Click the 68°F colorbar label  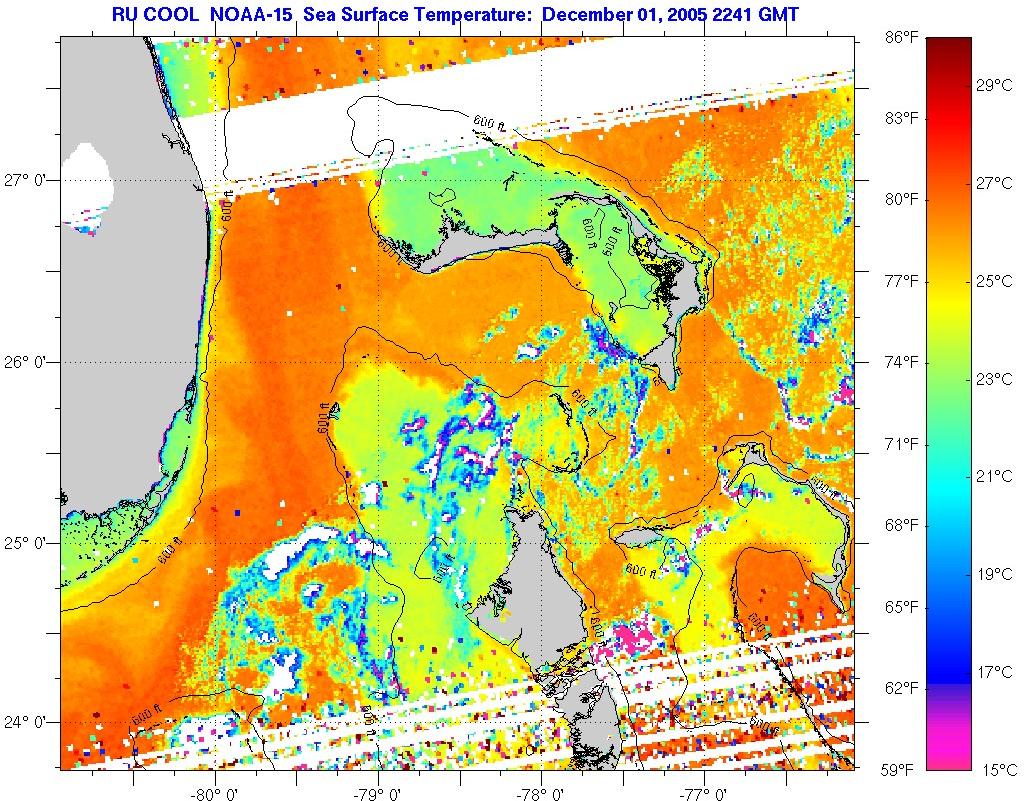click(x=902, y=526)
